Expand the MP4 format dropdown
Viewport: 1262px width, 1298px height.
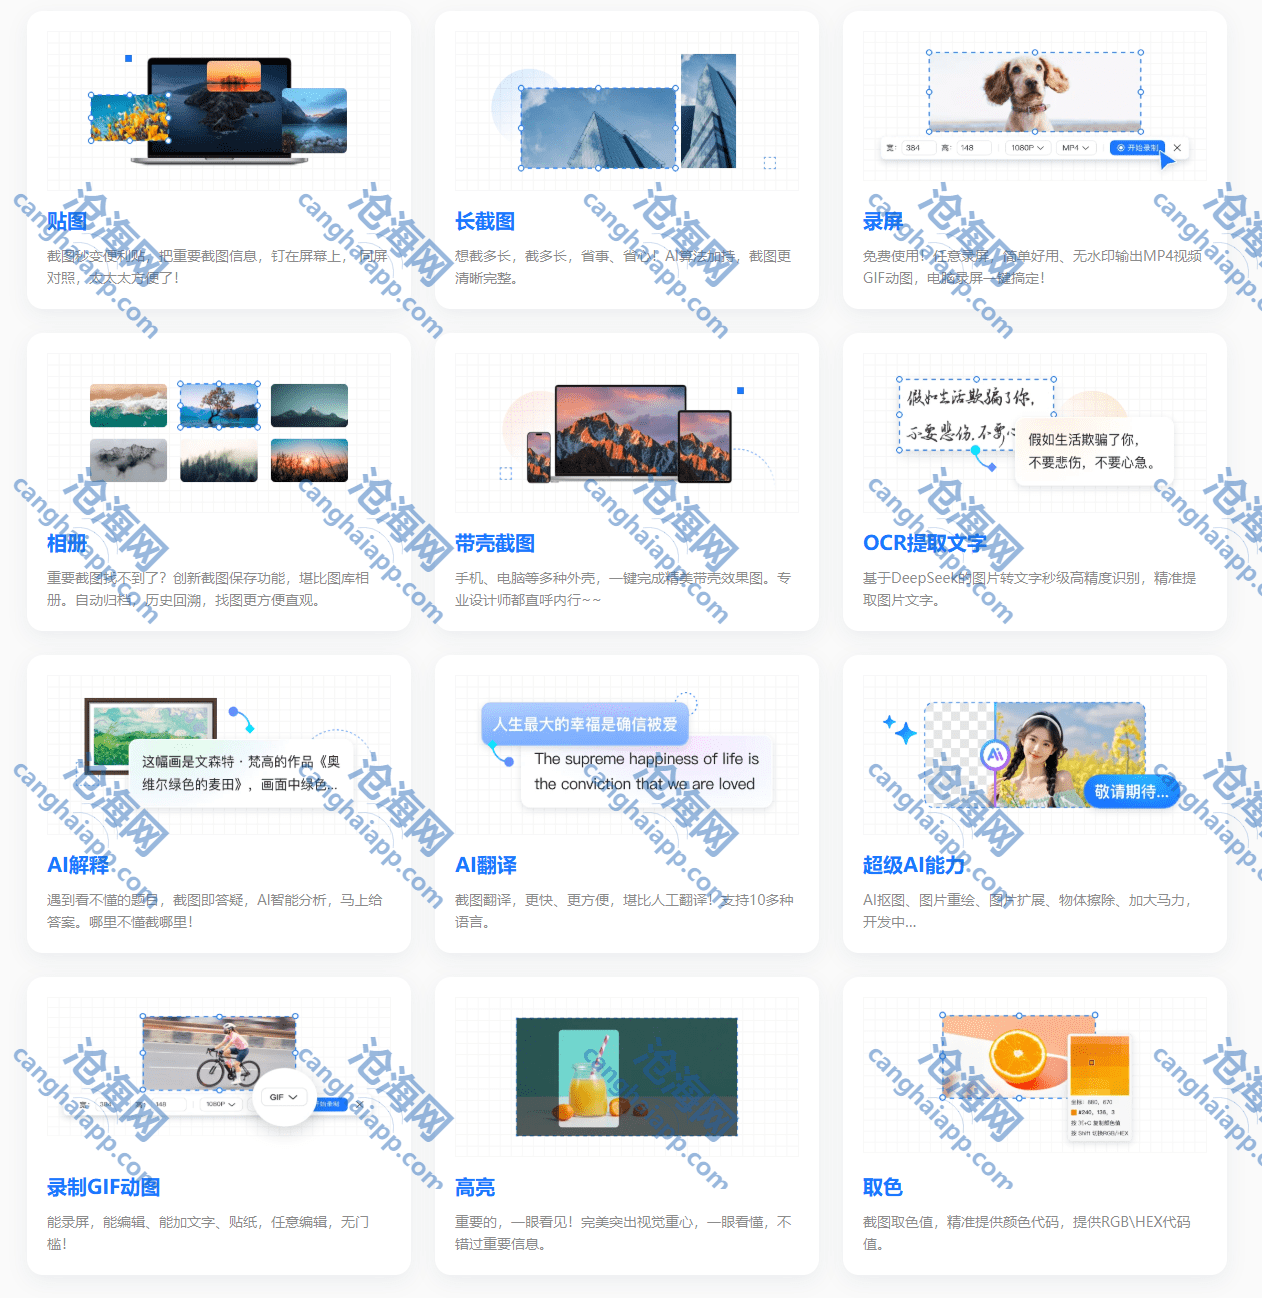point(1075,148)
